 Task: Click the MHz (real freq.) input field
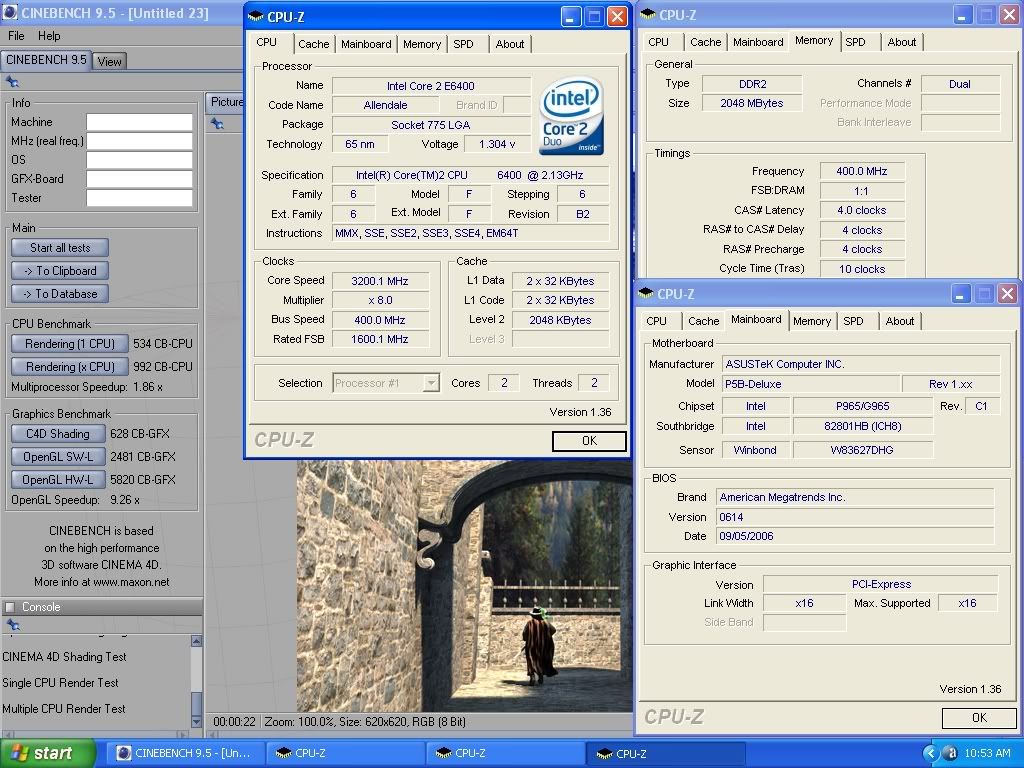click(x=140, y=141)
